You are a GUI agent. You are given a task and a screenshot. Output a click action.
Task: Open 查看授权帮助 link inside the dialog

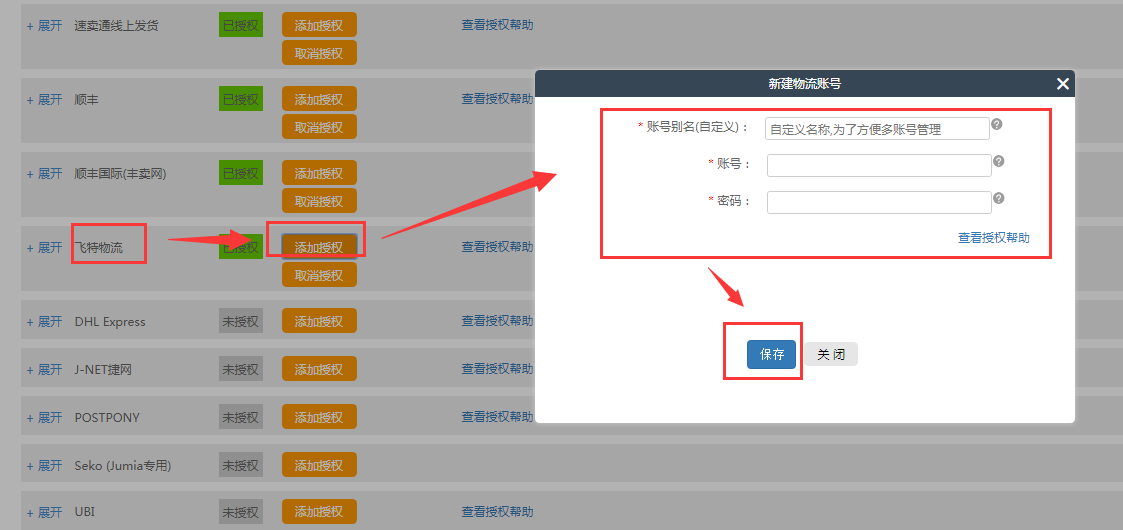tap(993, 238)
